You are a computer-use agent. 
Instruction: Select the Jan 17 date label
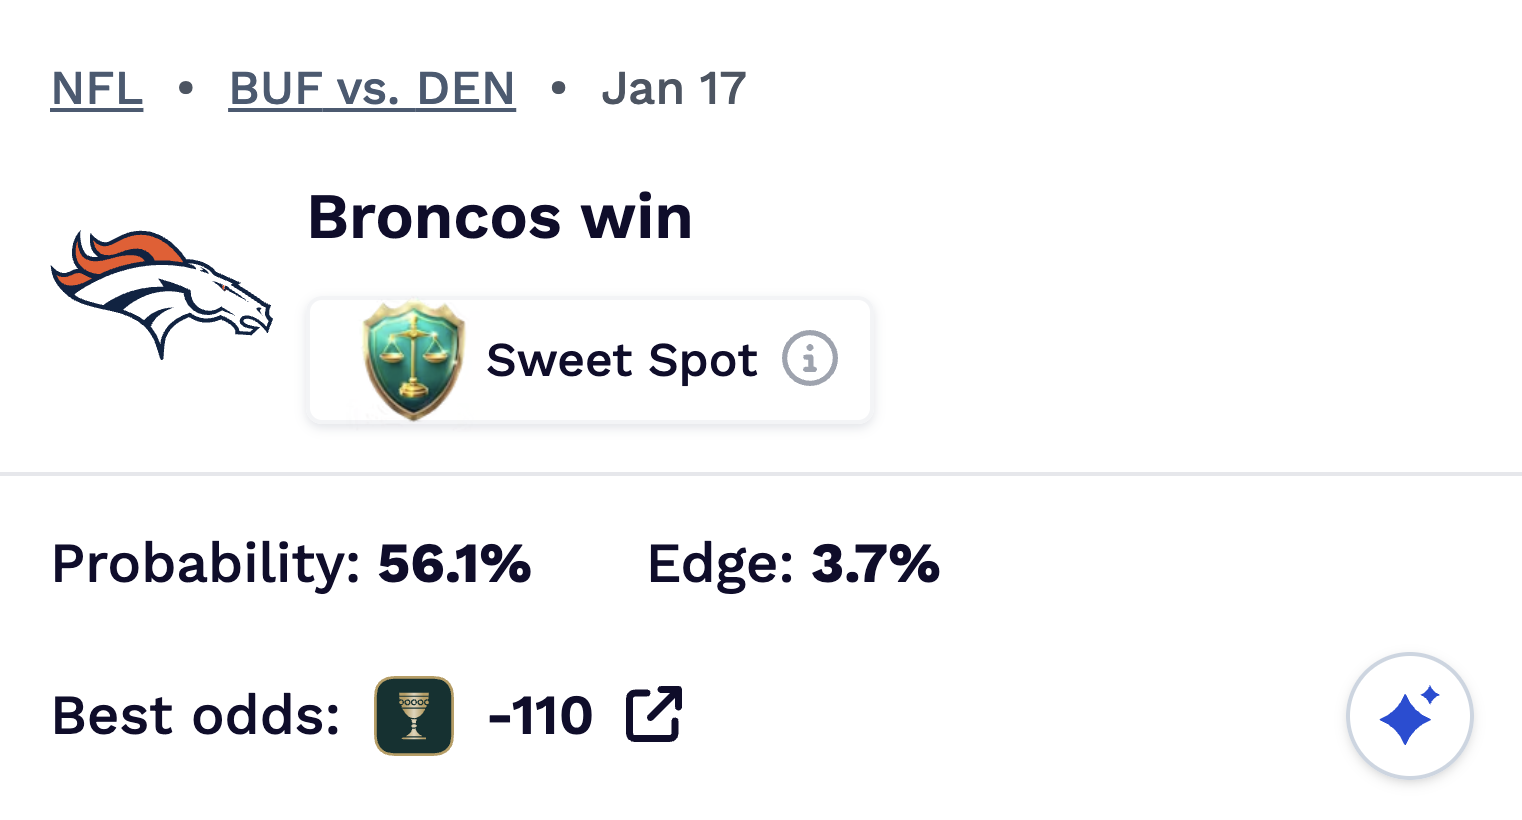click(x=674, y=88)
